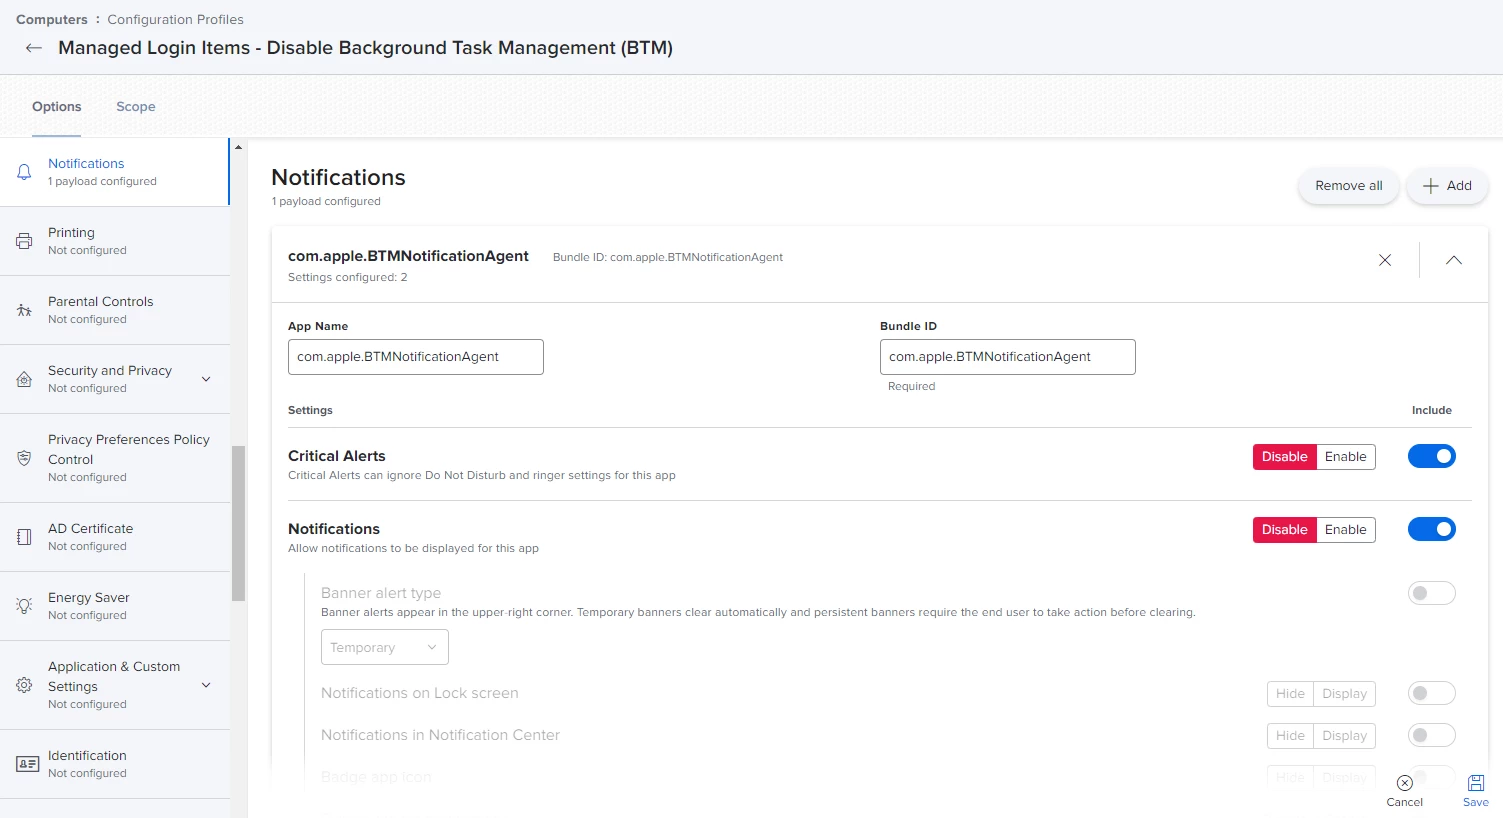Click the Printing printer icon
The height and width of the screenshot is (818, 1503).
click(x=24, y=241)
